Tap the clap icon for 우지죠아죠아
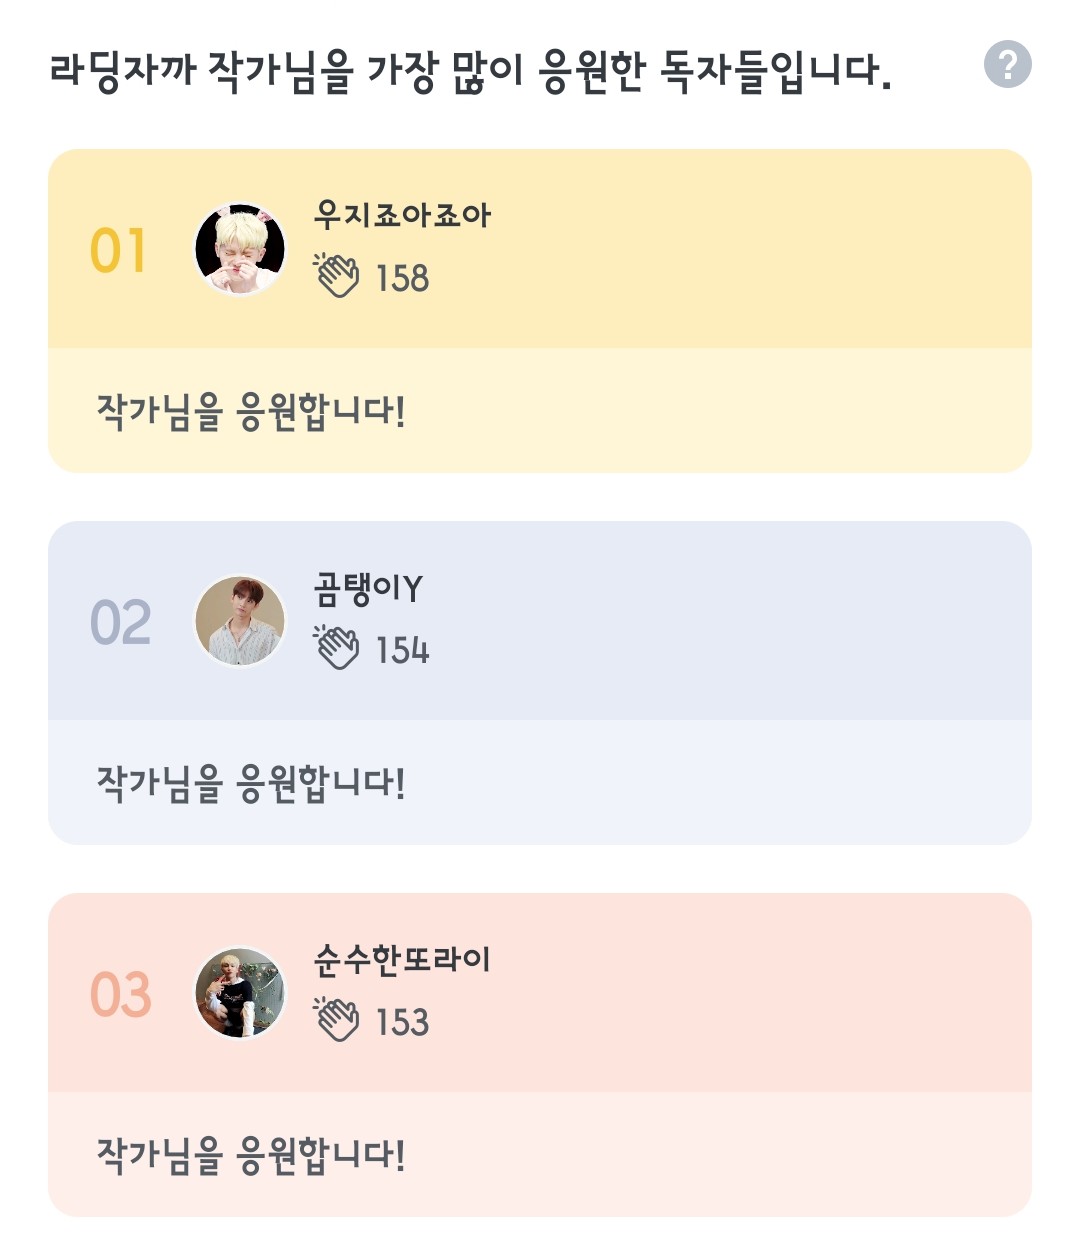Screen dimensions: 1080x1242 tap(337, 276)
